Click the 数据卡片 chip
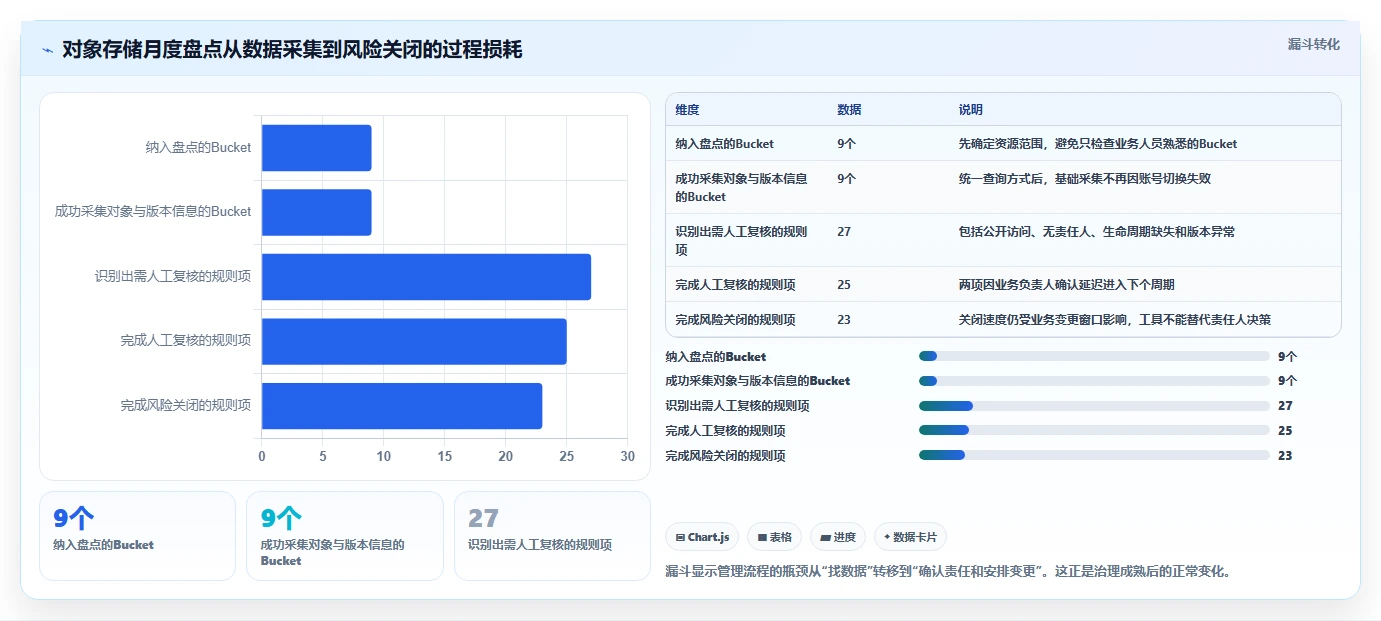Viewport: 1381px width, 621px height. point(910,537)
